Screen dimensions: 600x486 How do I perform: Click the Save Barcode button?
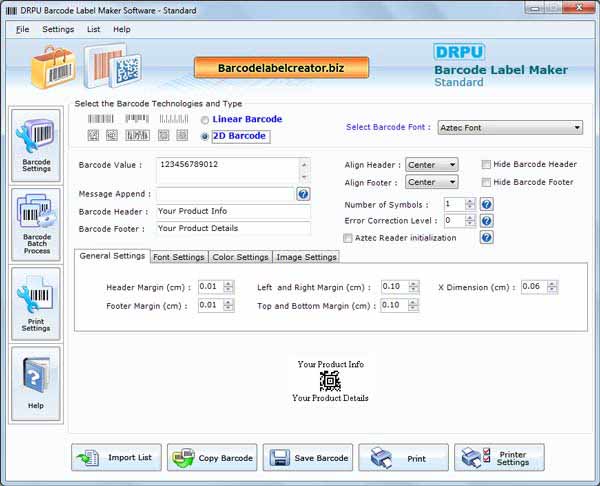coord(308,457)
